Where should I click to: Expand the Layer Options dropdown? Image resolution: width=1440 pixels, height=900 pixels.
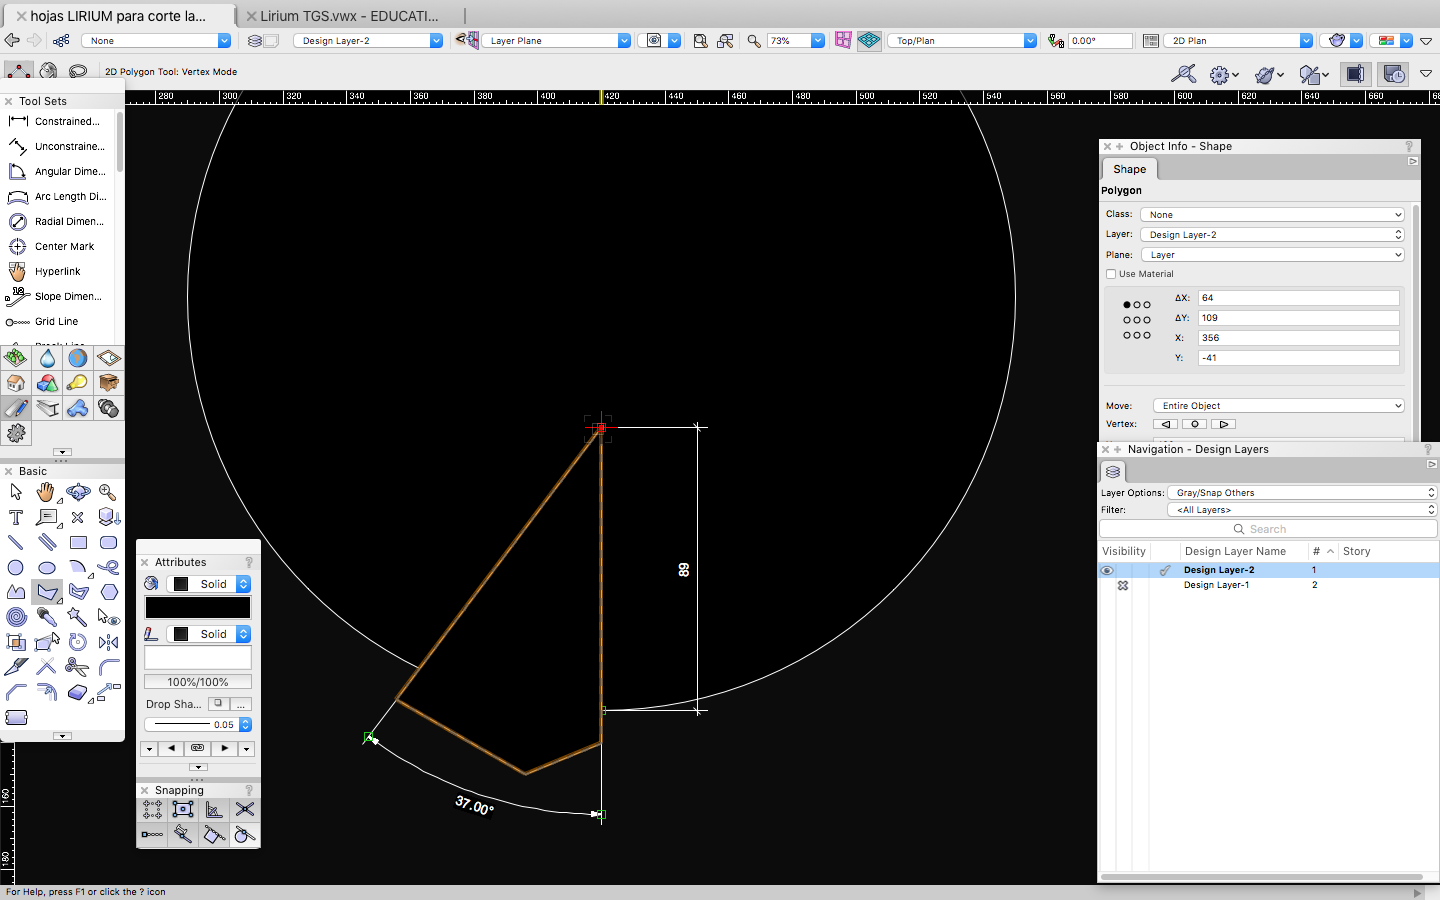1302,493
